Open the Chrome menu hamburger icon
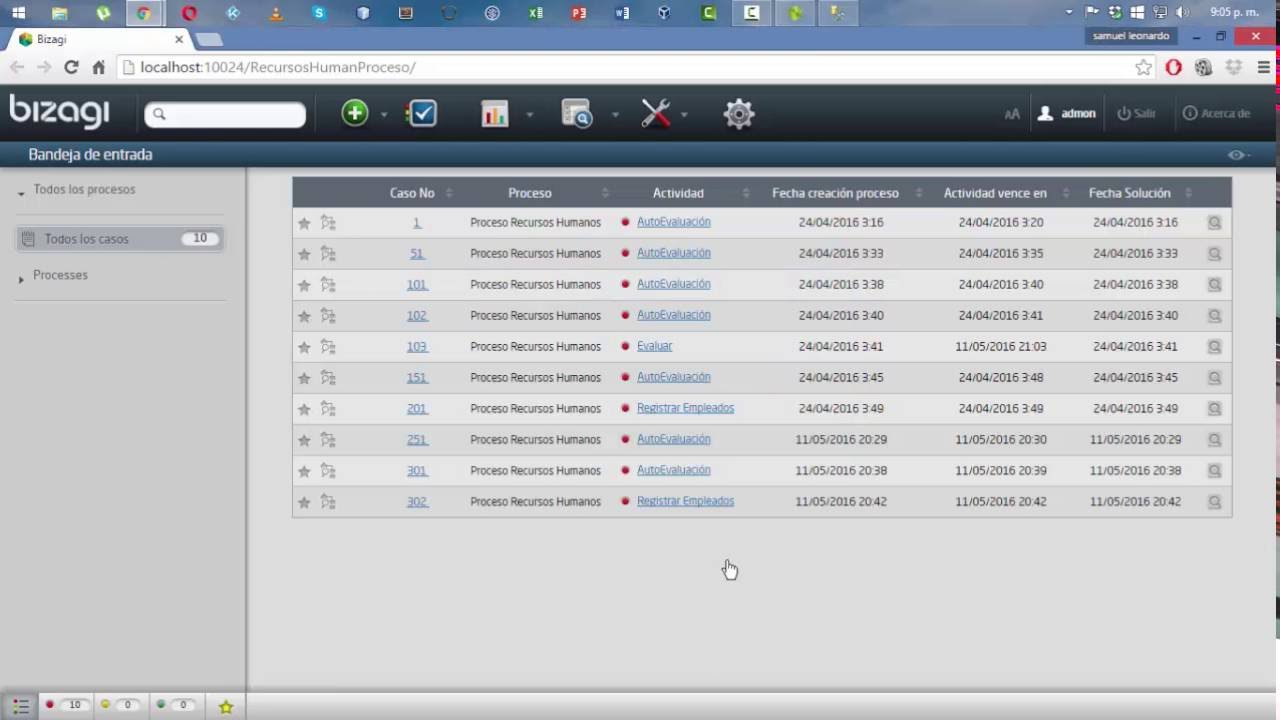The image size is (1280, 720). click(1264, 67)
